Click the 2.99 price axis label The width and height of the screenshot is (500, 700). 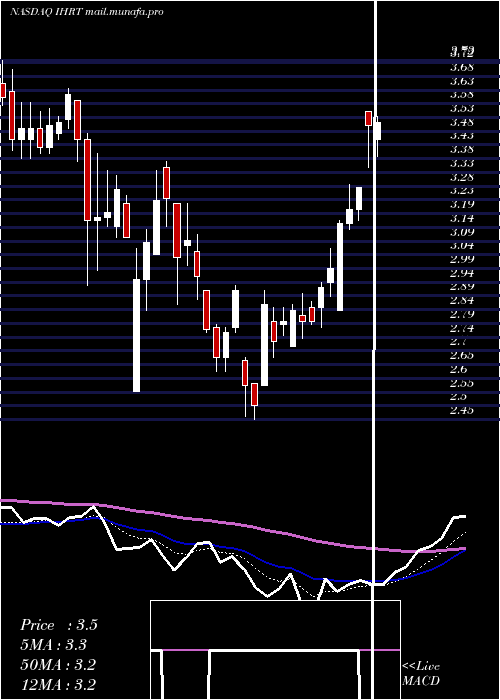point(462,259)
